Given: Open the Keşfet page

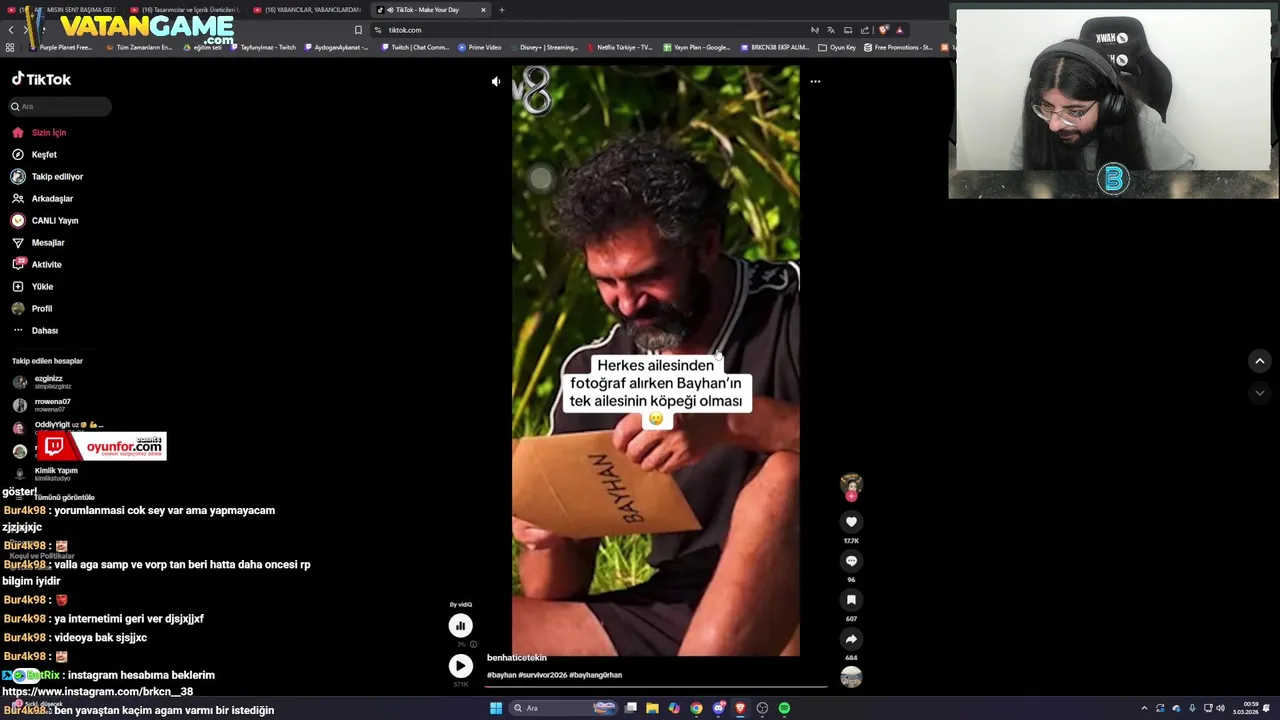Looking at the screenshot, I should [x=34, y=154].
